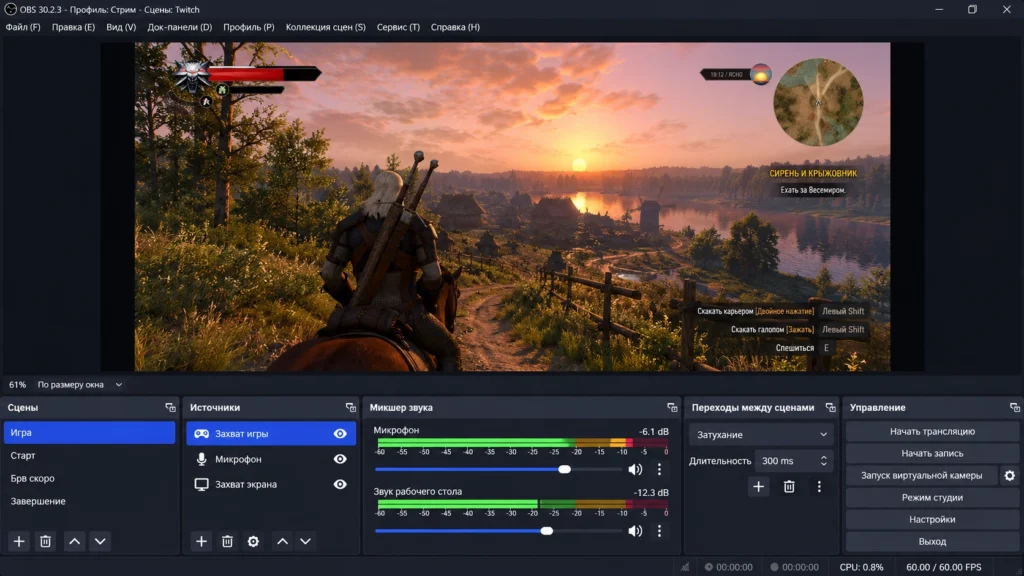Mute the Звук рабочего стола channel
Image resolution: width=1024 pixels, height=576 pixels.
click(635, 531)
